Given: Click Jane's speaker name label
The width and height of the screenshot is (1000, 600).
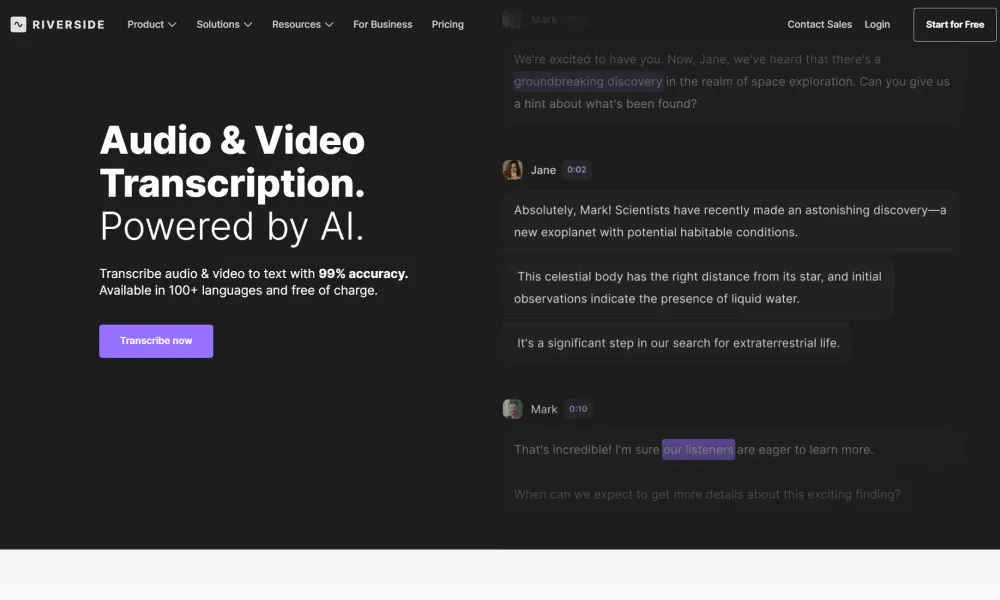Looking at the screenshot, I should (542, 169).
